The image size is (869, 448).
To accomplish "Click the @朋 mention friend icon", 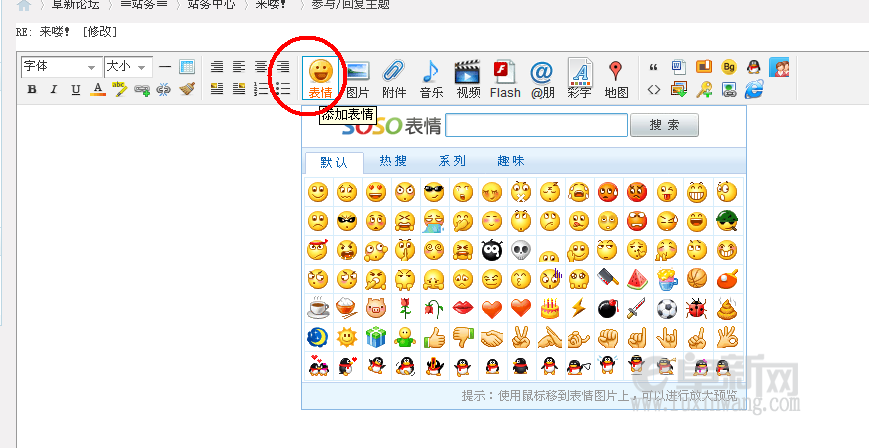I will point(542,78).
